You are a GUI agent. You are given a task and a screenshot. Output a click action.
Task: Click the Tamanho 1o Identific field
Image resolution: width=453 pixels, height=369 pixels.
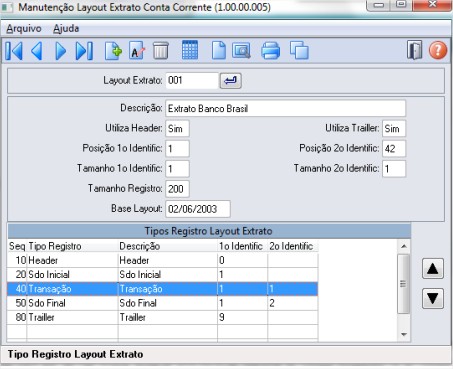point(177,168)
